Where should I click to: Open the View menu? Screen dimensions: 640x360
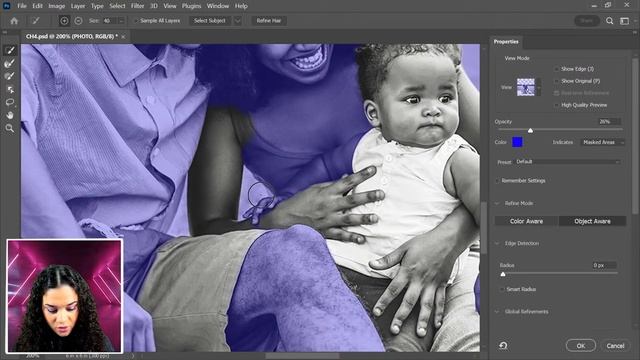coord(170,6)
